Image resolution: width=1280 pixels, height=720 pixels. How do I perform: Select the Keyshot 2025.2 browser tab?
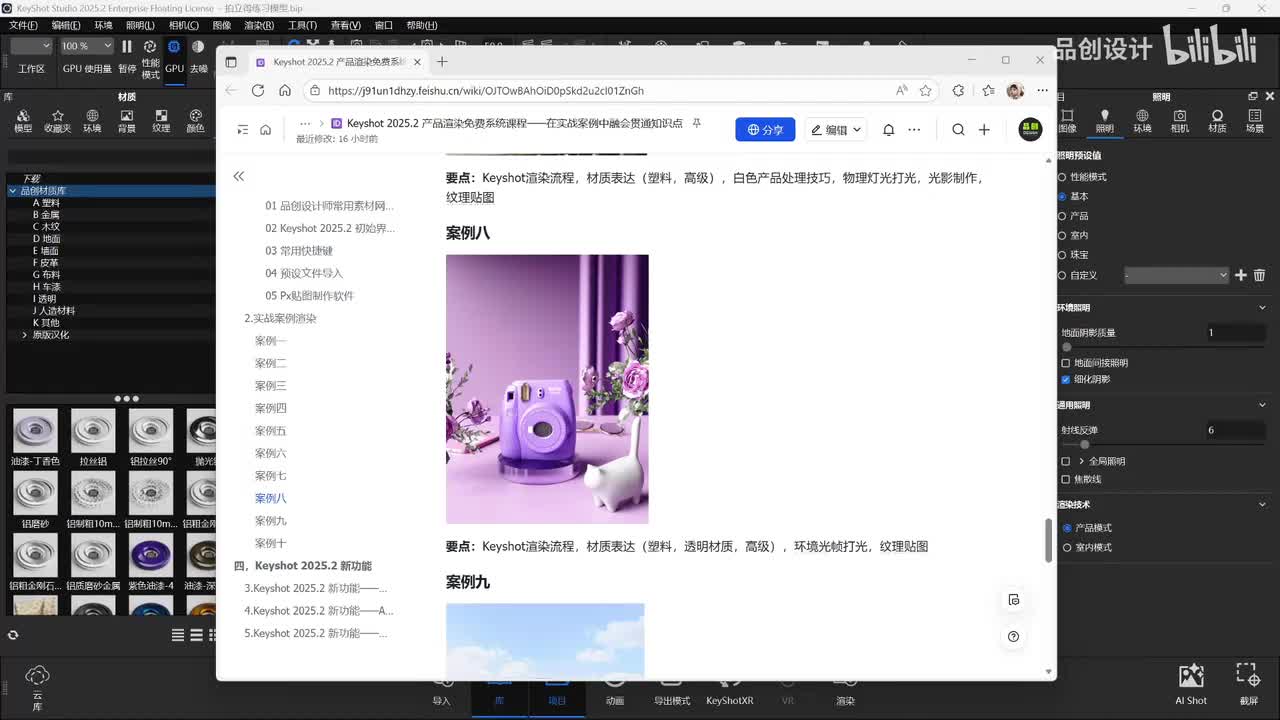coord(338,61)
